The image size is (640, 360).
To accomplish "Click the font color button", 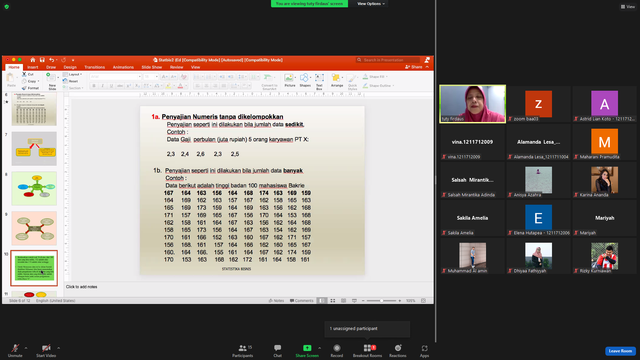I will (180, 86).
